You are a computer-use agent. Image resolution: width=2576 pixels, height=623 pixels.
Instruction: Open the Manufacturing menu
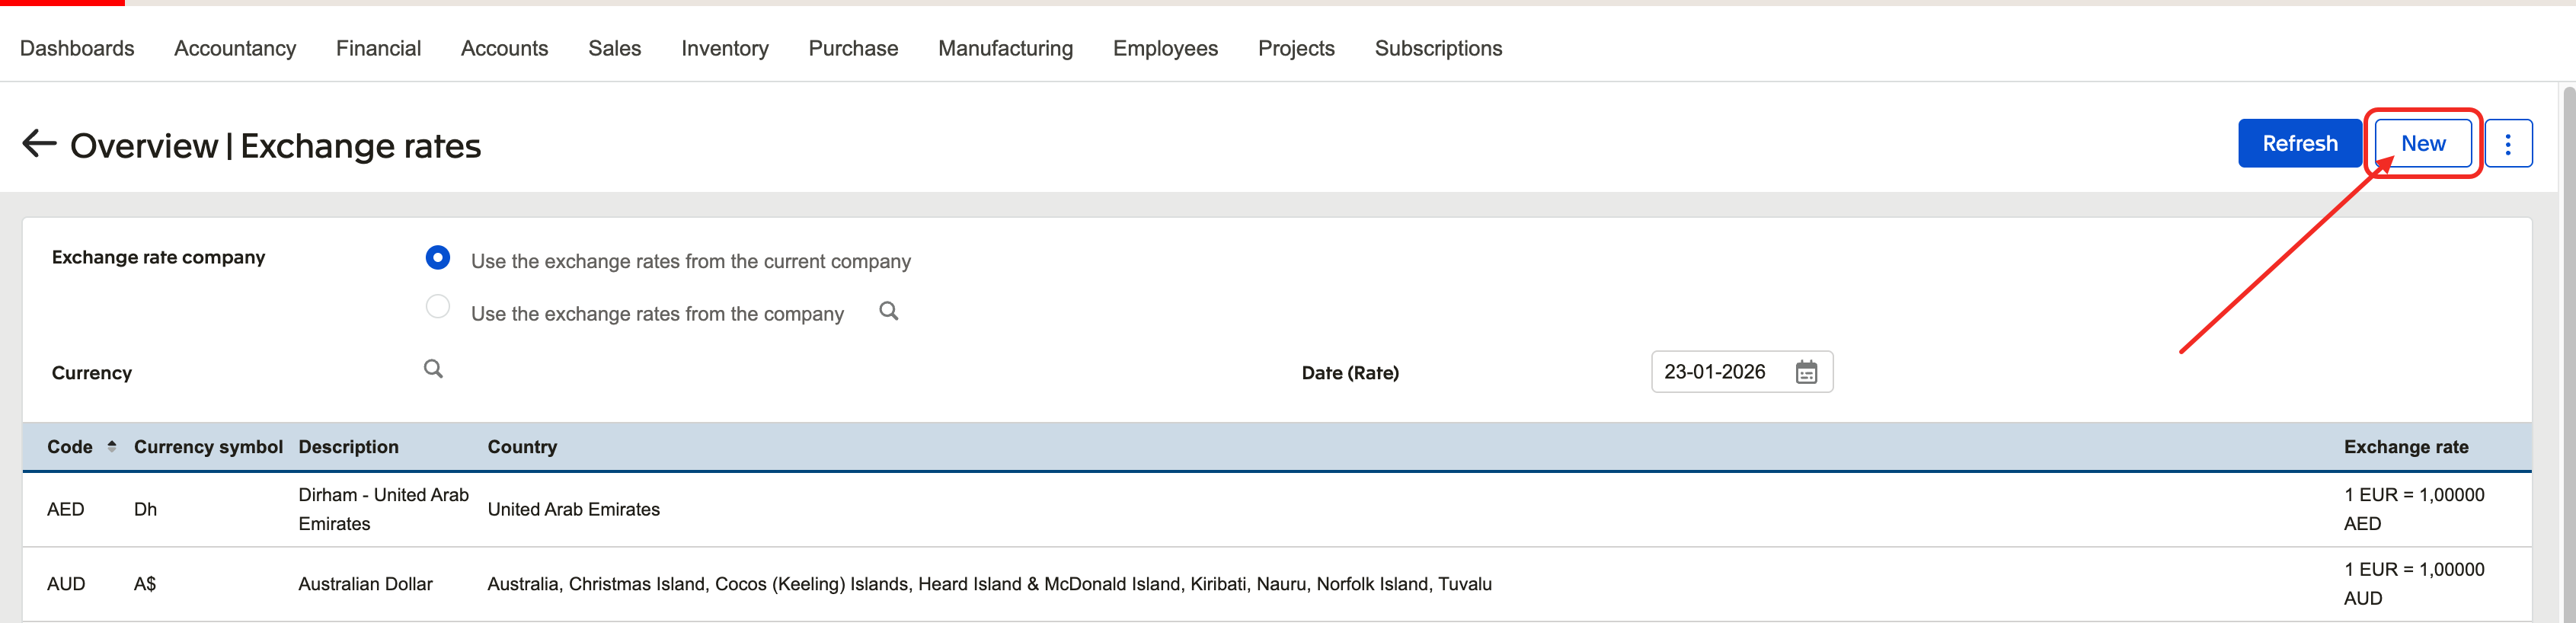click(1005, 48)
